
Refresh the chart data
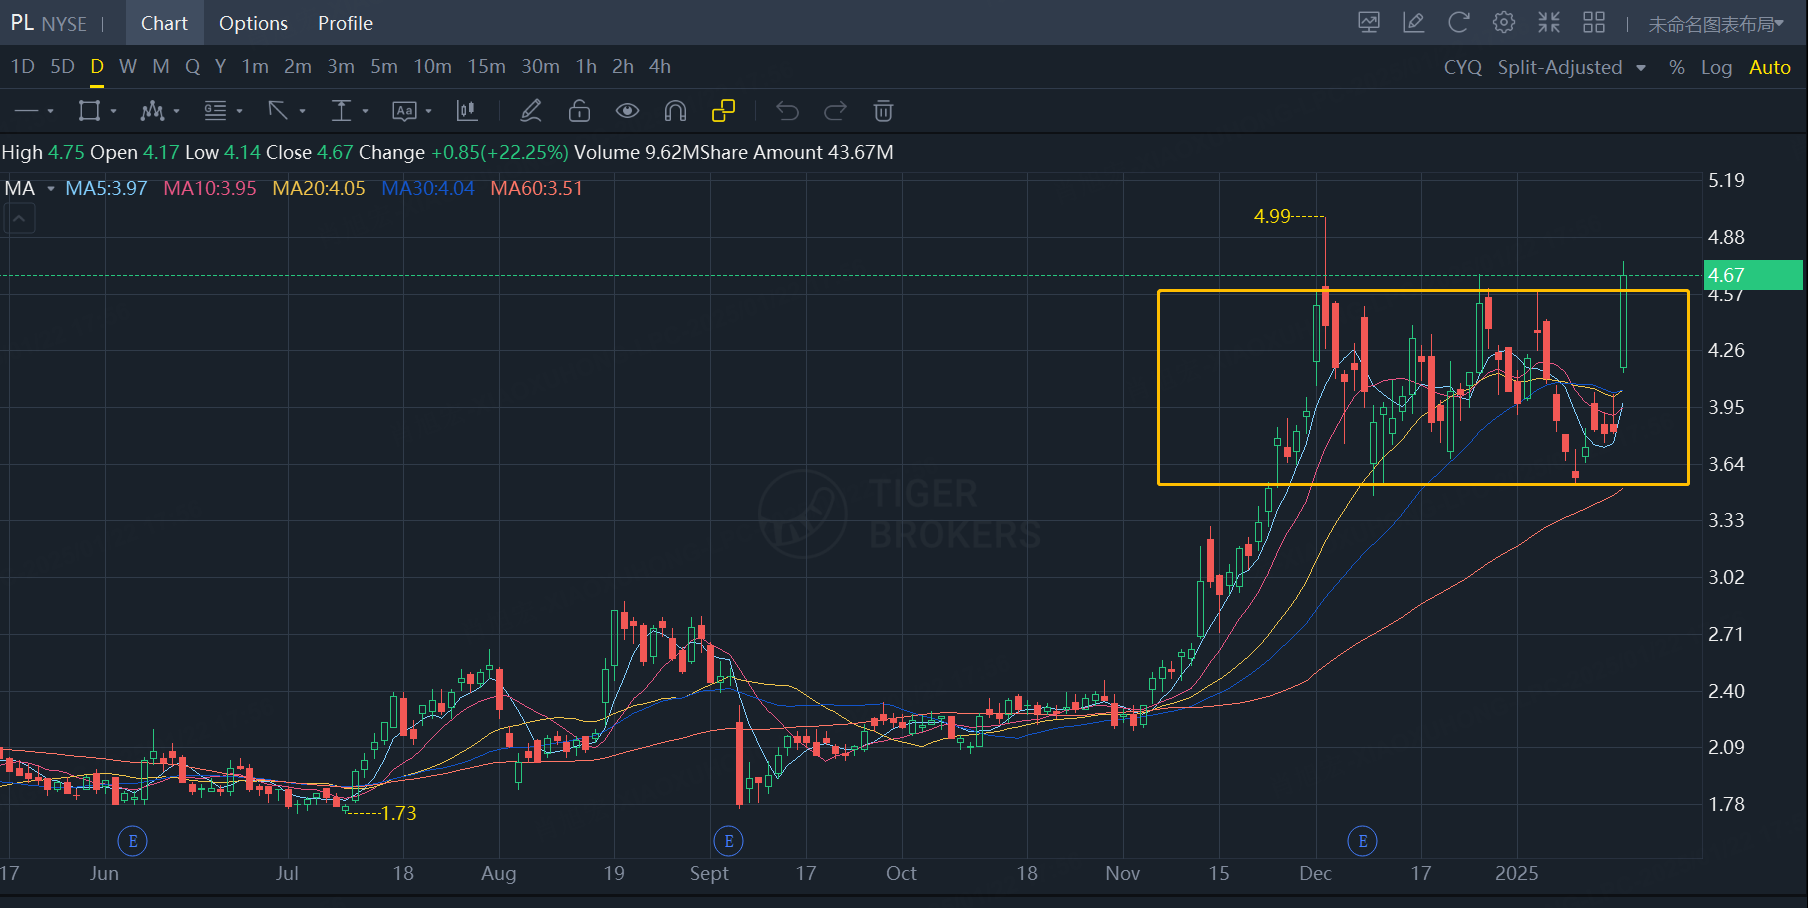pos(1458,23)
